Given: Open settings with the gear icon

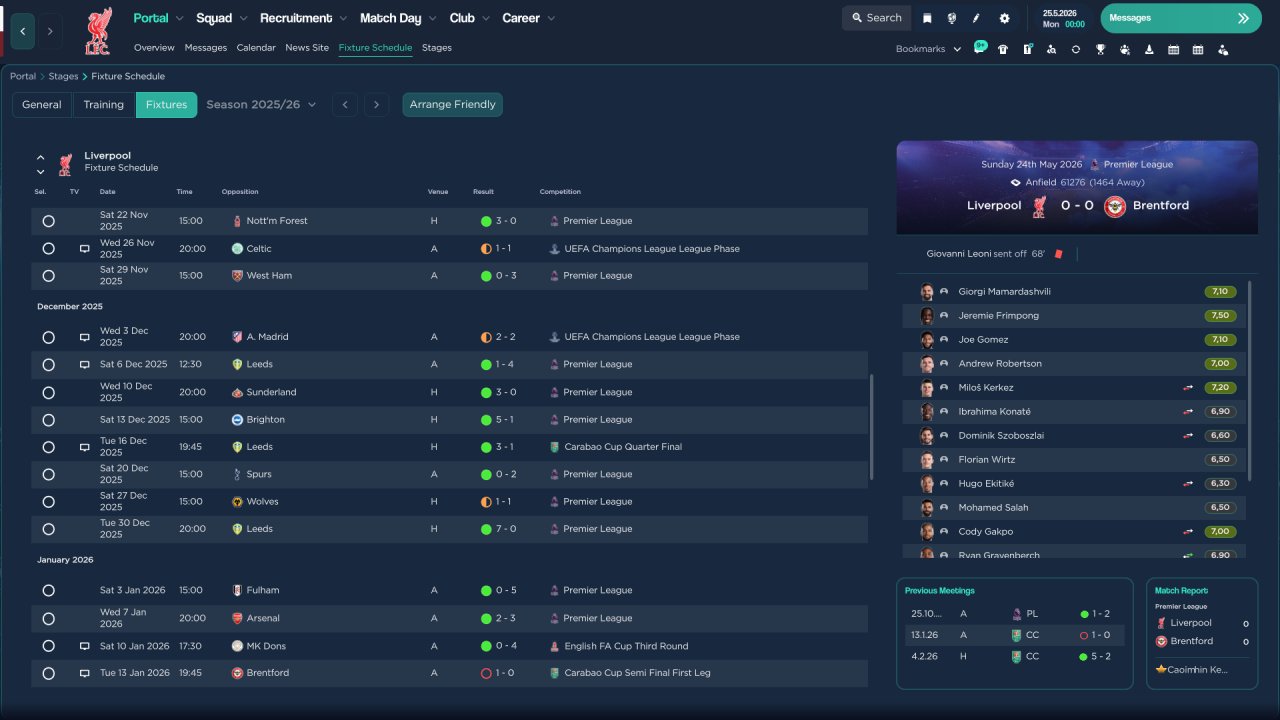Looking at the screenshot, I should tap(1004, 18).
